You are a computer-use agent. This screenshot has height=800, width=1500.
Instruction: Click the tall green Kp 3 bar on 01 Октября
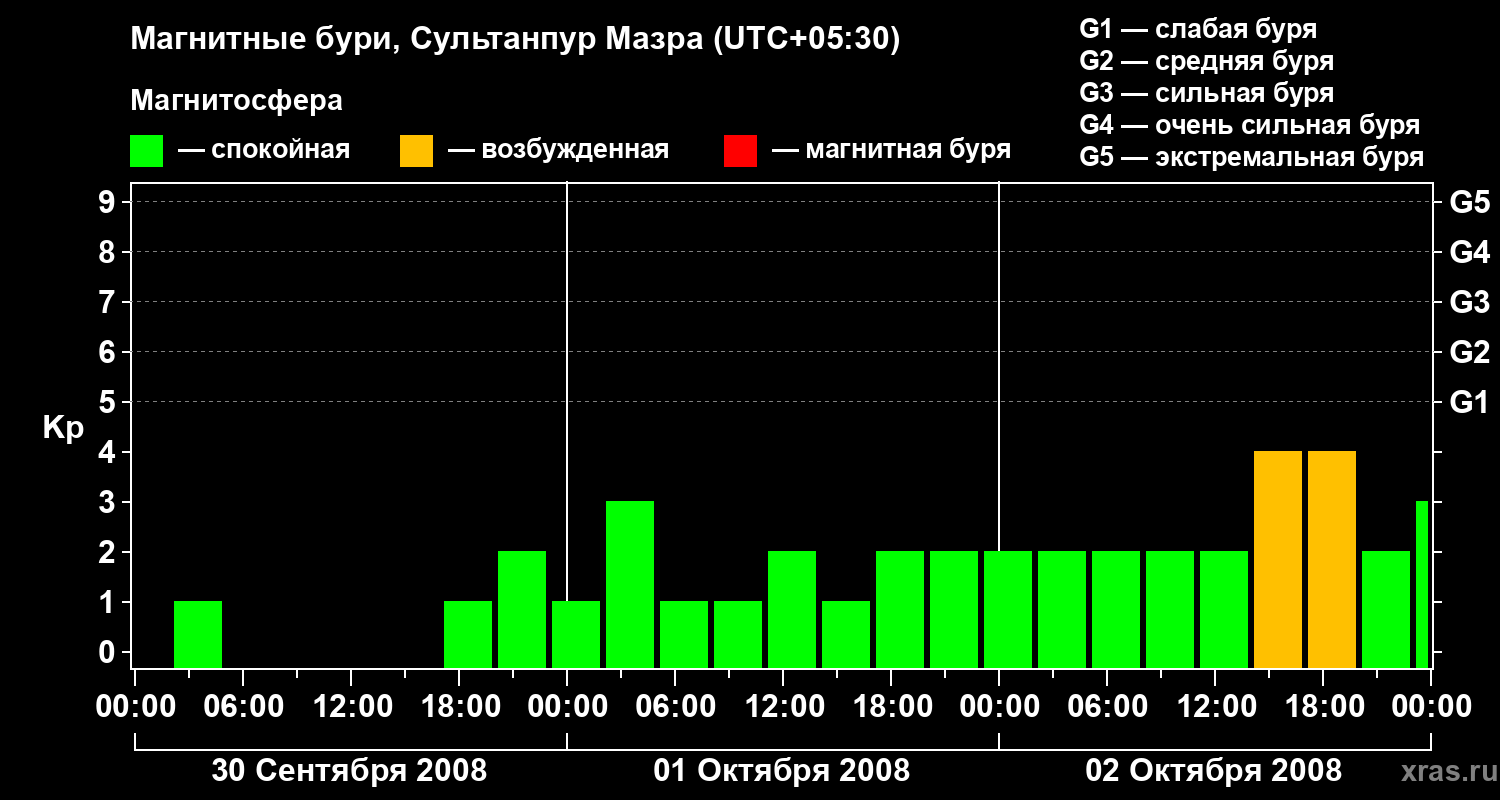(630, 585)
